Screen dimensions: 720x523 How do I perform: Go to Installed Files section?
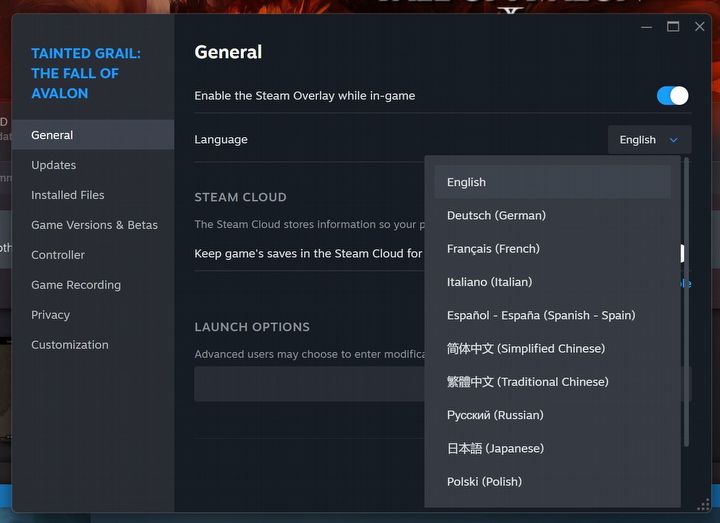pyautogui.click(x=67, y=195)
